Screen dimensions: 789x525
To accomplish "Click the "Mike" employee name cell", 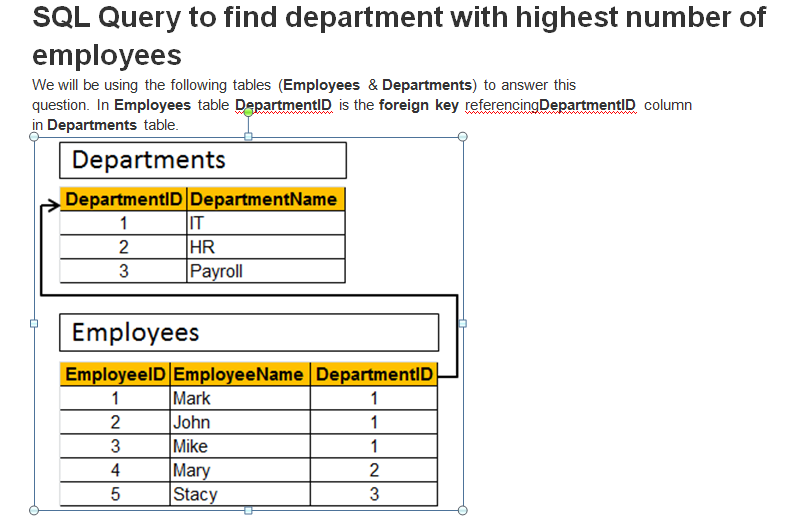I will [240, 446].
